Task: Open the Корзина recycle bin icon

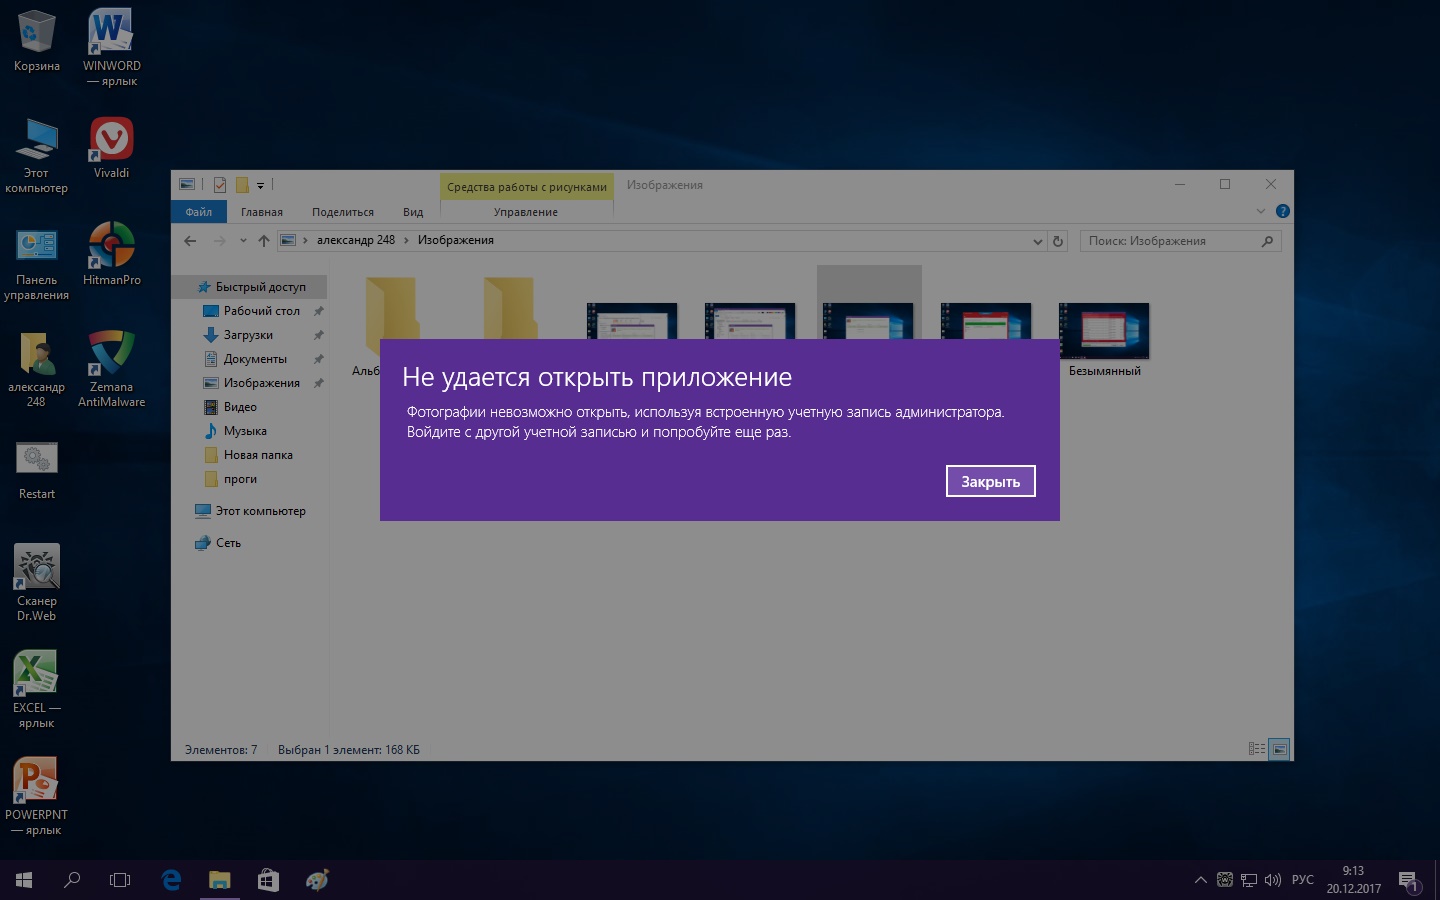Action: click(x=37, y=32)
